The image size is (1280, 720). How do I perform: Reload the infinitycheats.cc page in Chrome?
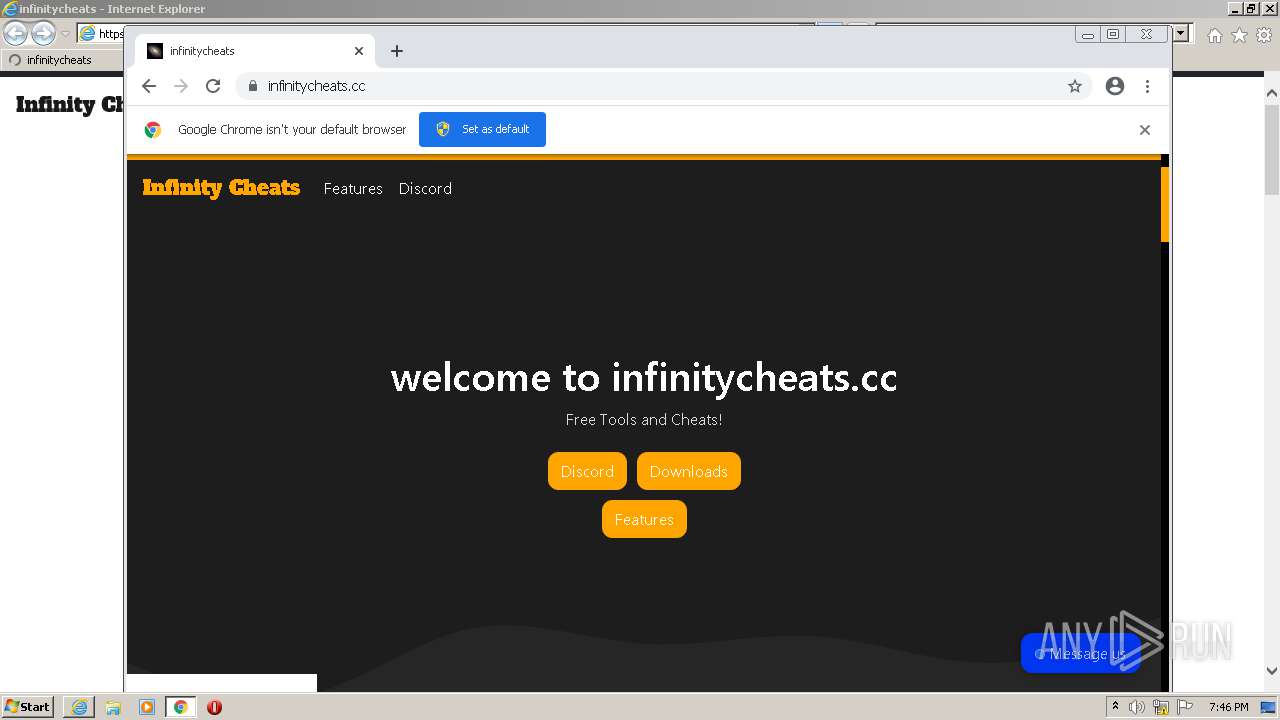point(213,86)
